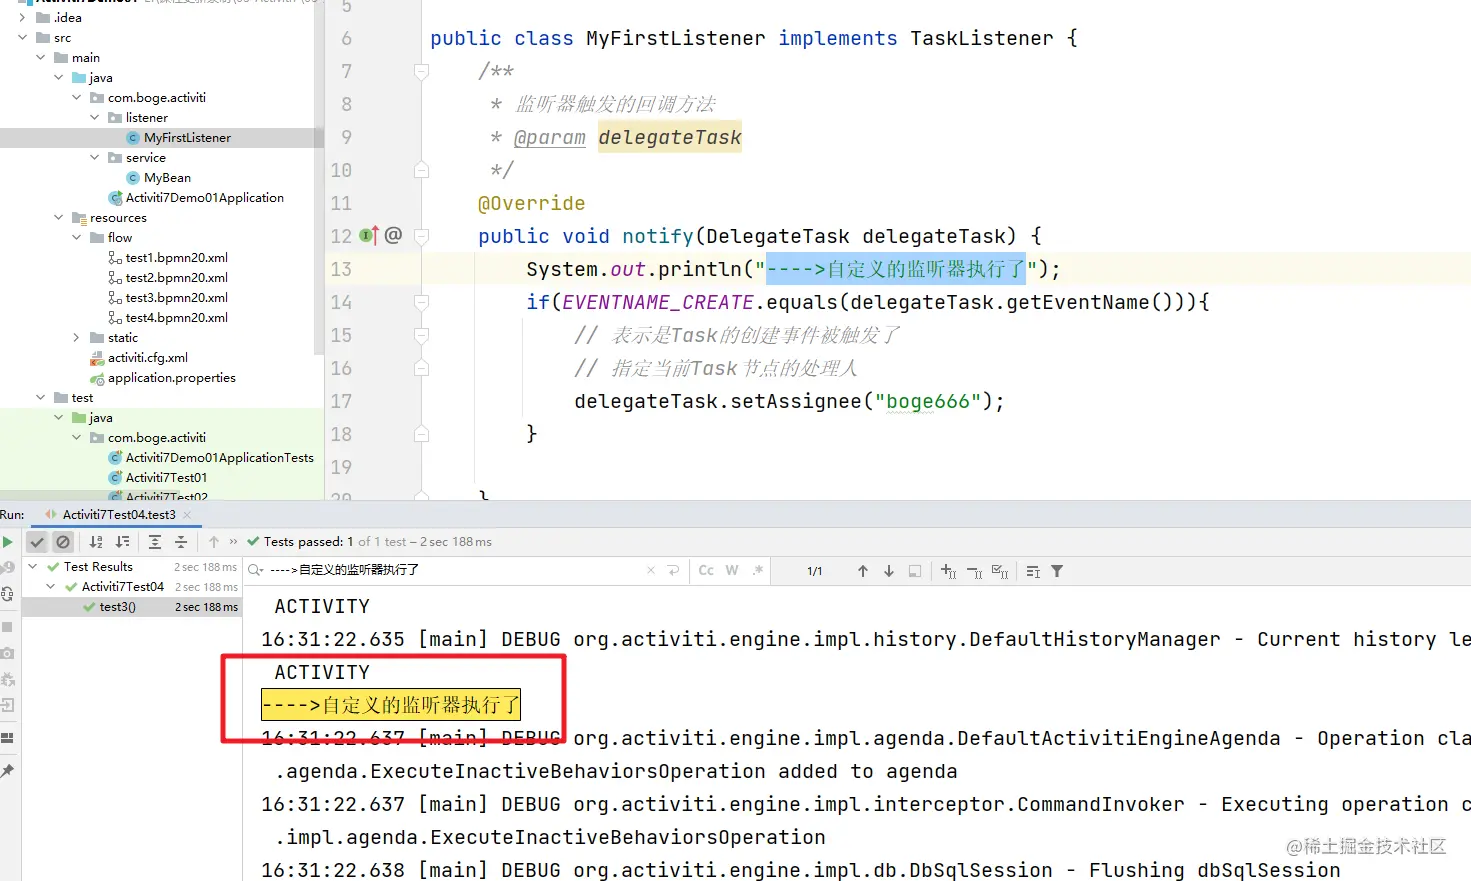This screenshot has height=881, width=1471.
Task: Open test2.bpmn20.xml file
Action: point(176,278)
